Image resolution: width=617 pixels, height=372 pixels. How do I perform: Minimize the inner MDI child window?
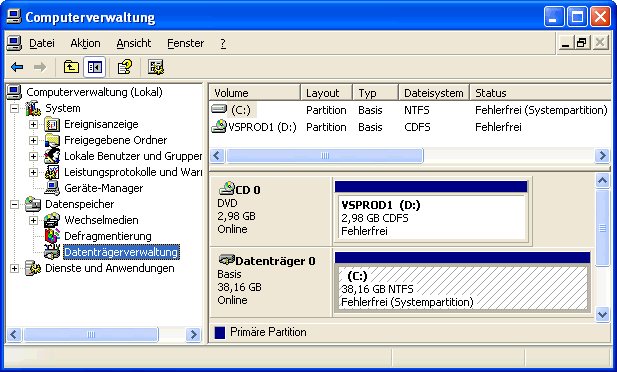point(566,43)
